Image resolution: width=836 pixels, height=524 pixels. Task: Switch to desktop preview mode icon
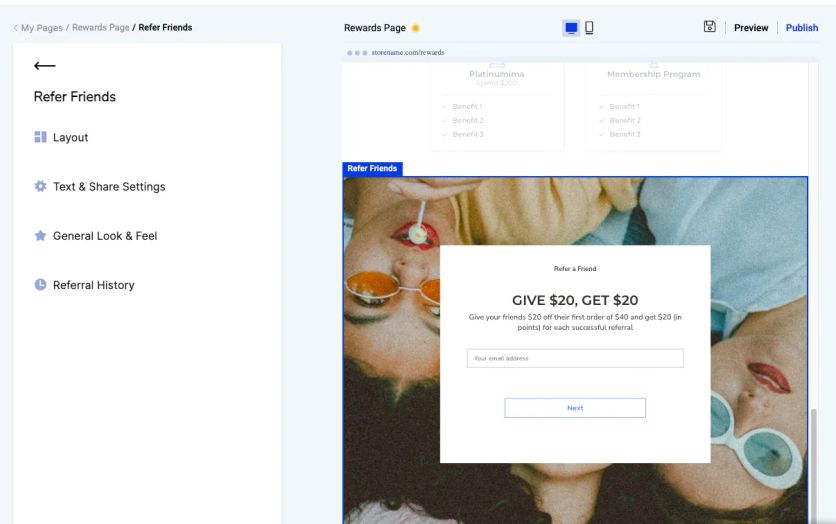tap(571, 28)
